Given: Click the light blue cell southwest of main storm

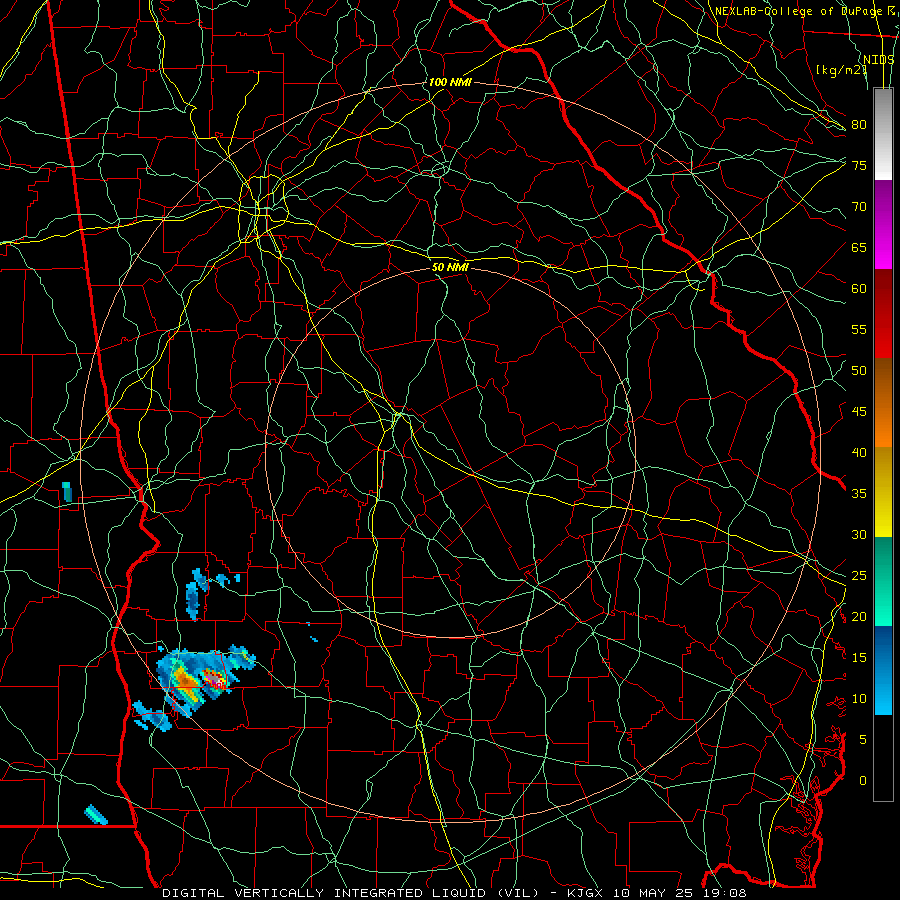Looking at the screenshot, I should coord(152,716).
